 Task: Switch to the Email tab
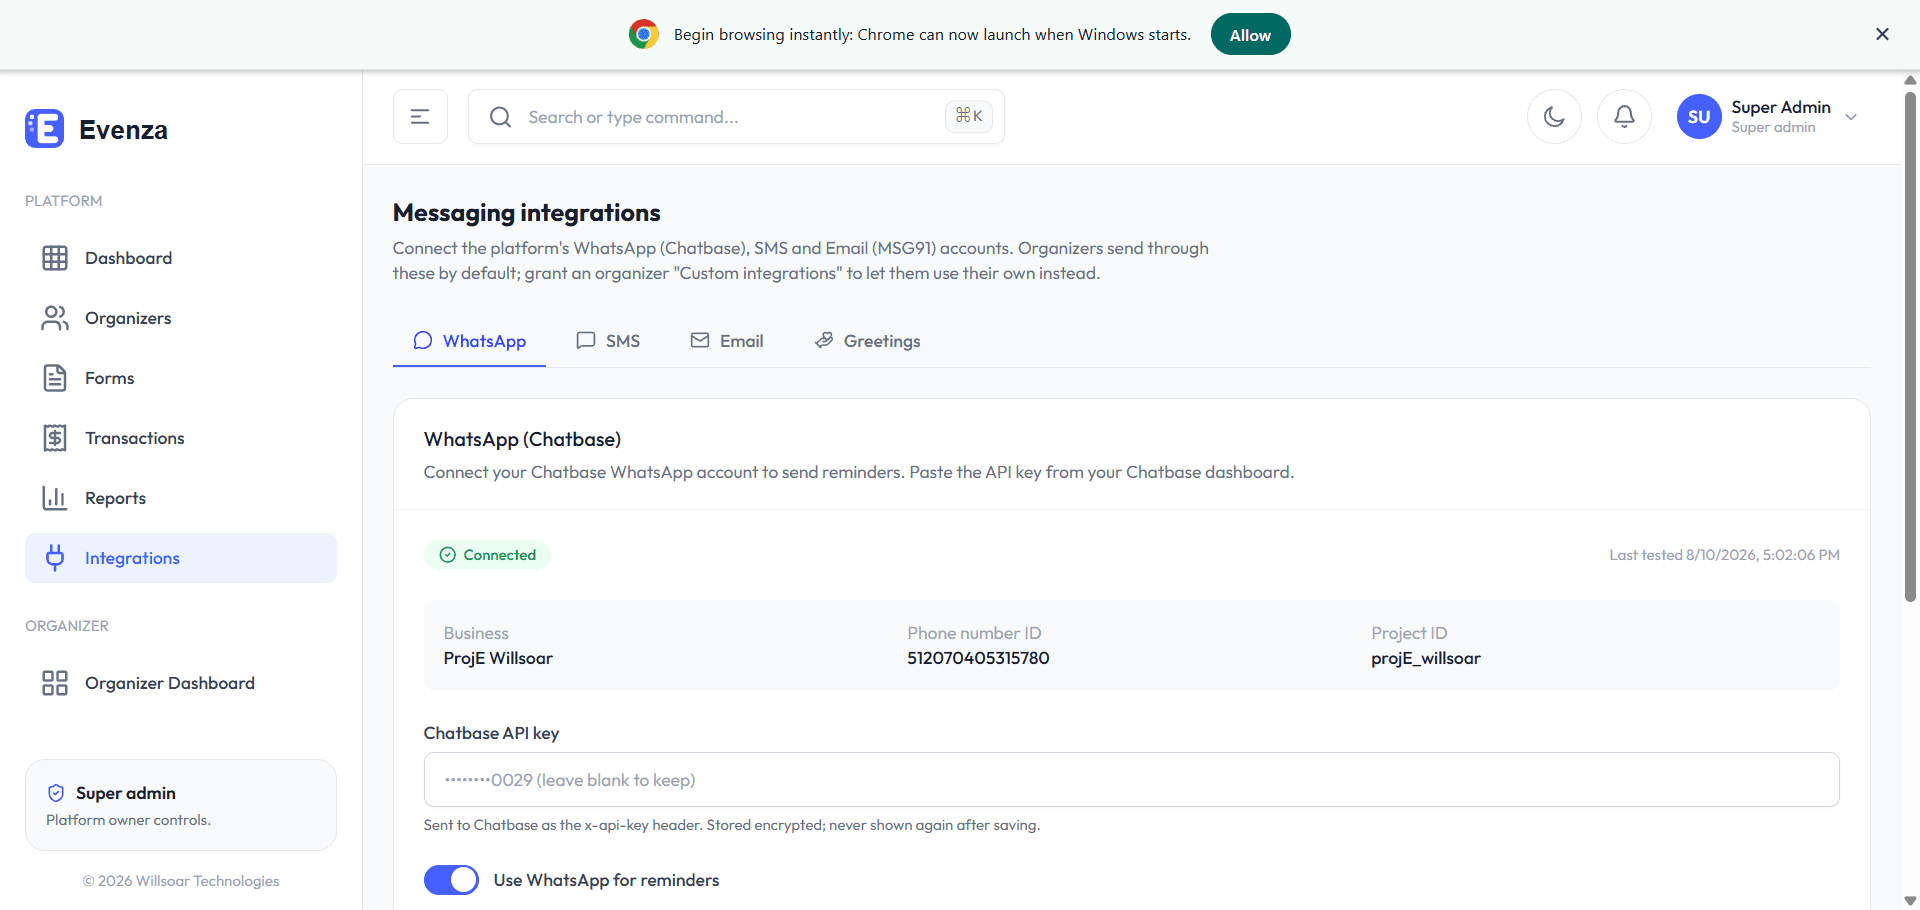tap(727, 341)
